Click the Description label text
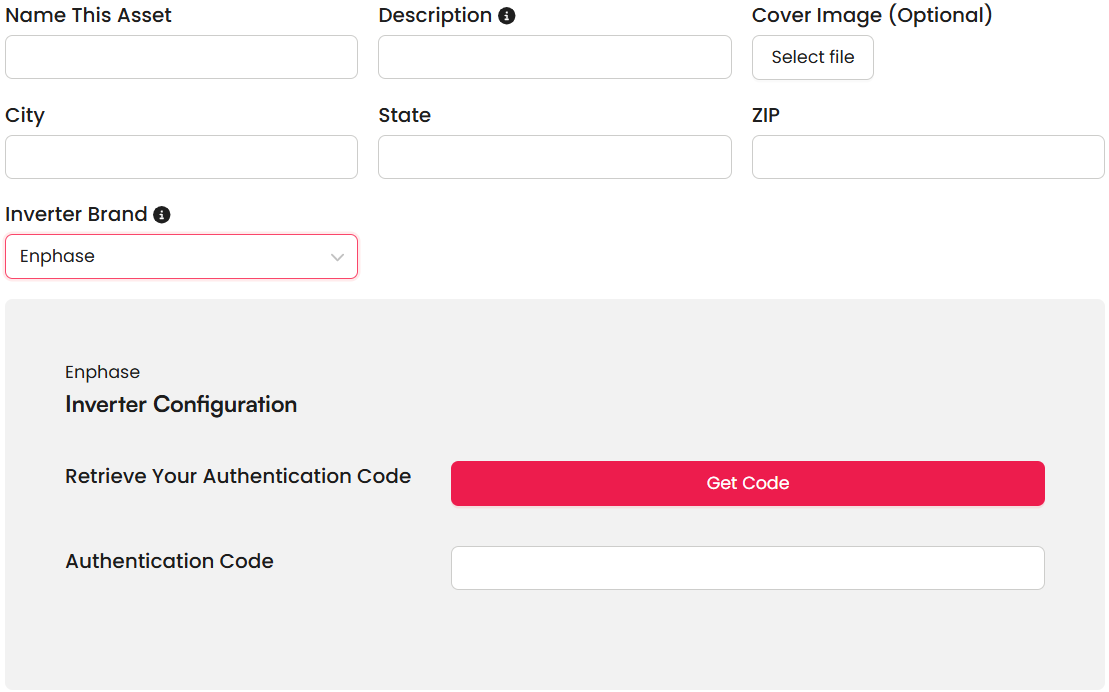The height and width of the screenshot is (692, 1109). click(435, 16)
